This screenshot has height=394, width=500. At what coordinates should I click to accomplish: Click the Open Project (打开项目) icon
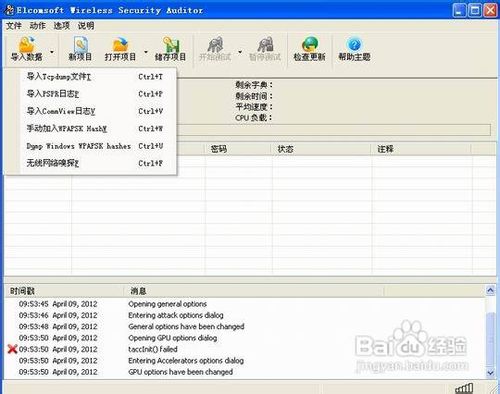coord(120,49)
